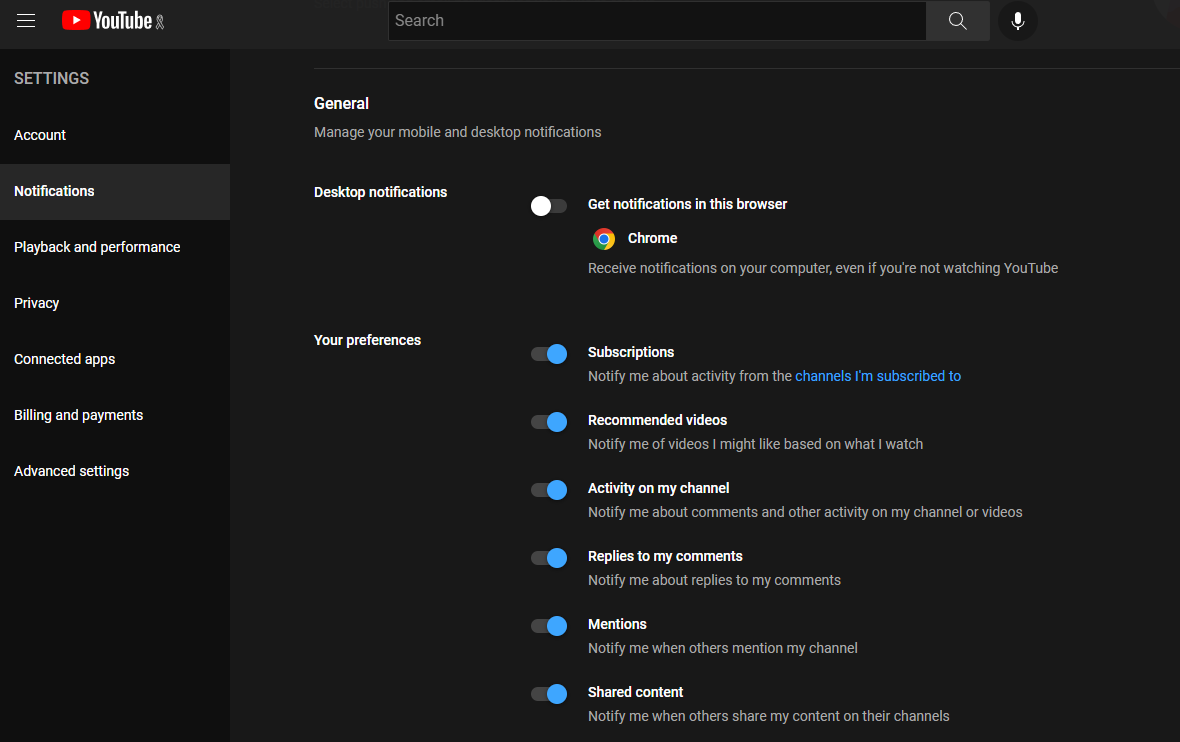Click the 'Activity on my channel' title

click(658, 488)
